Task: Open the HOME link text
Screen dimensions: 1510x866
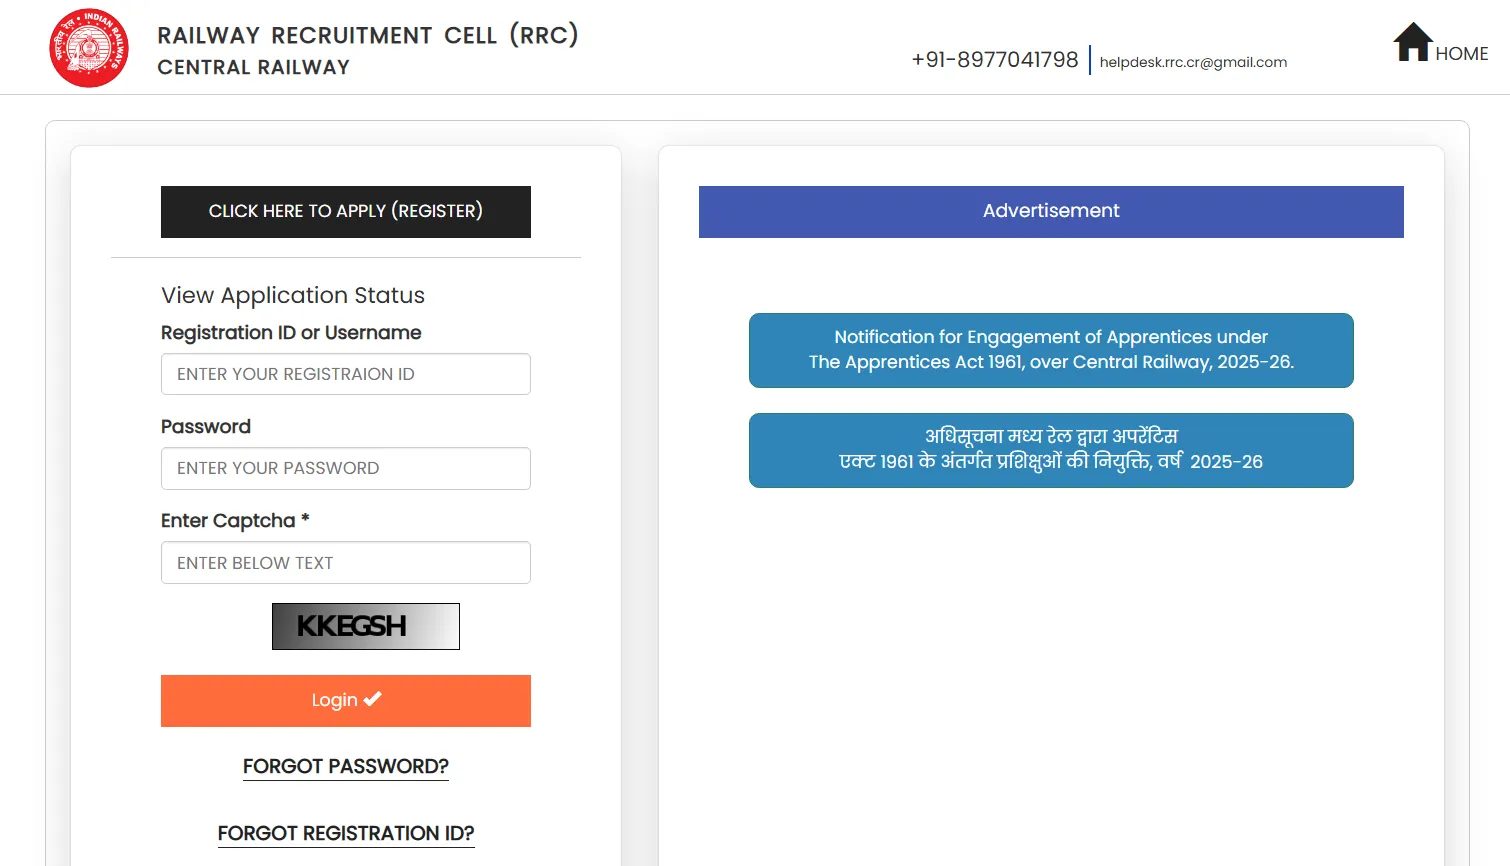Action: [x=1461, y=54]
